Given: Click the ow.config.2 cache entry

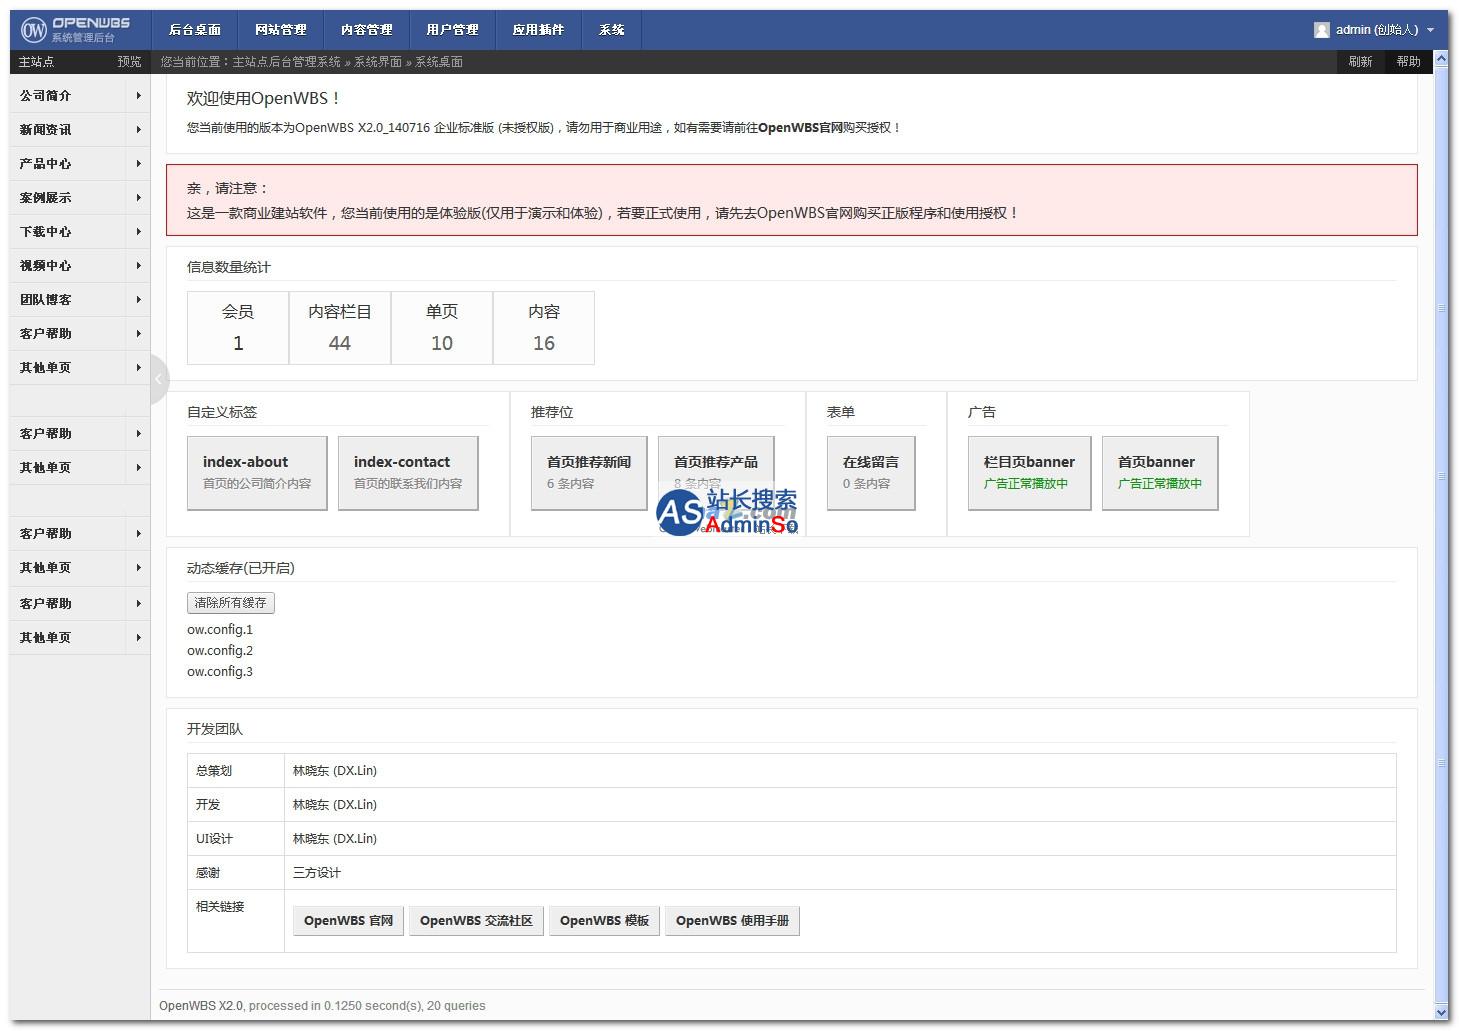Looking at the screenshot, I should click(220, 651).
